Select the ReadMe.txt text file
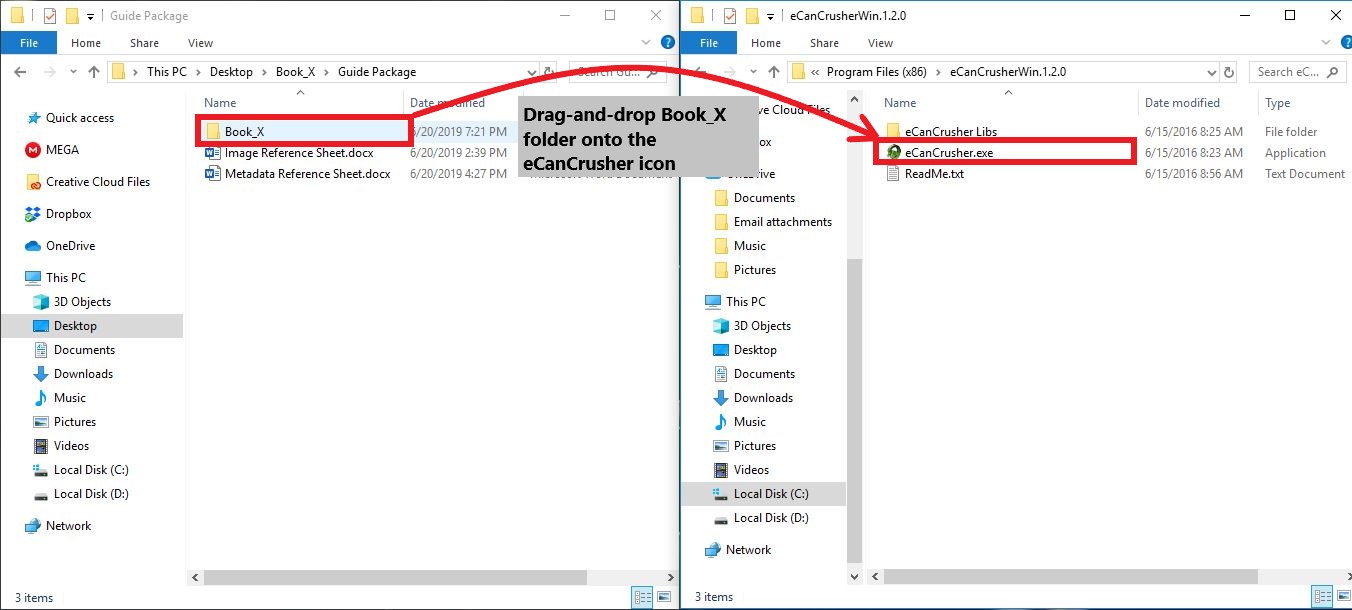This screenshot has width=1352, height=610. point(925,174)
